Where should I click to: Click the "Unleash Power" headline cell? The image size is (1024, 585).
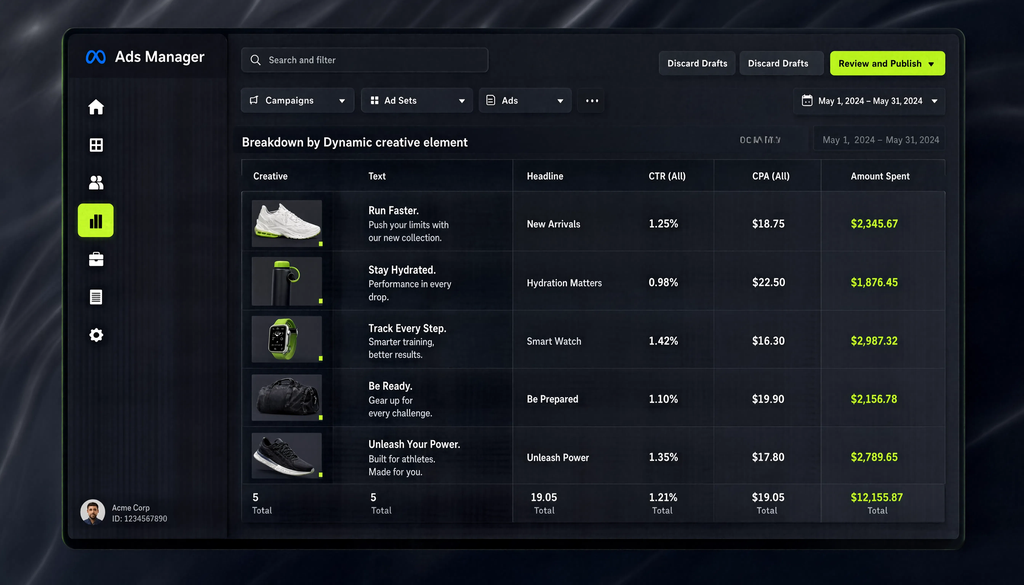click(558, 458)
